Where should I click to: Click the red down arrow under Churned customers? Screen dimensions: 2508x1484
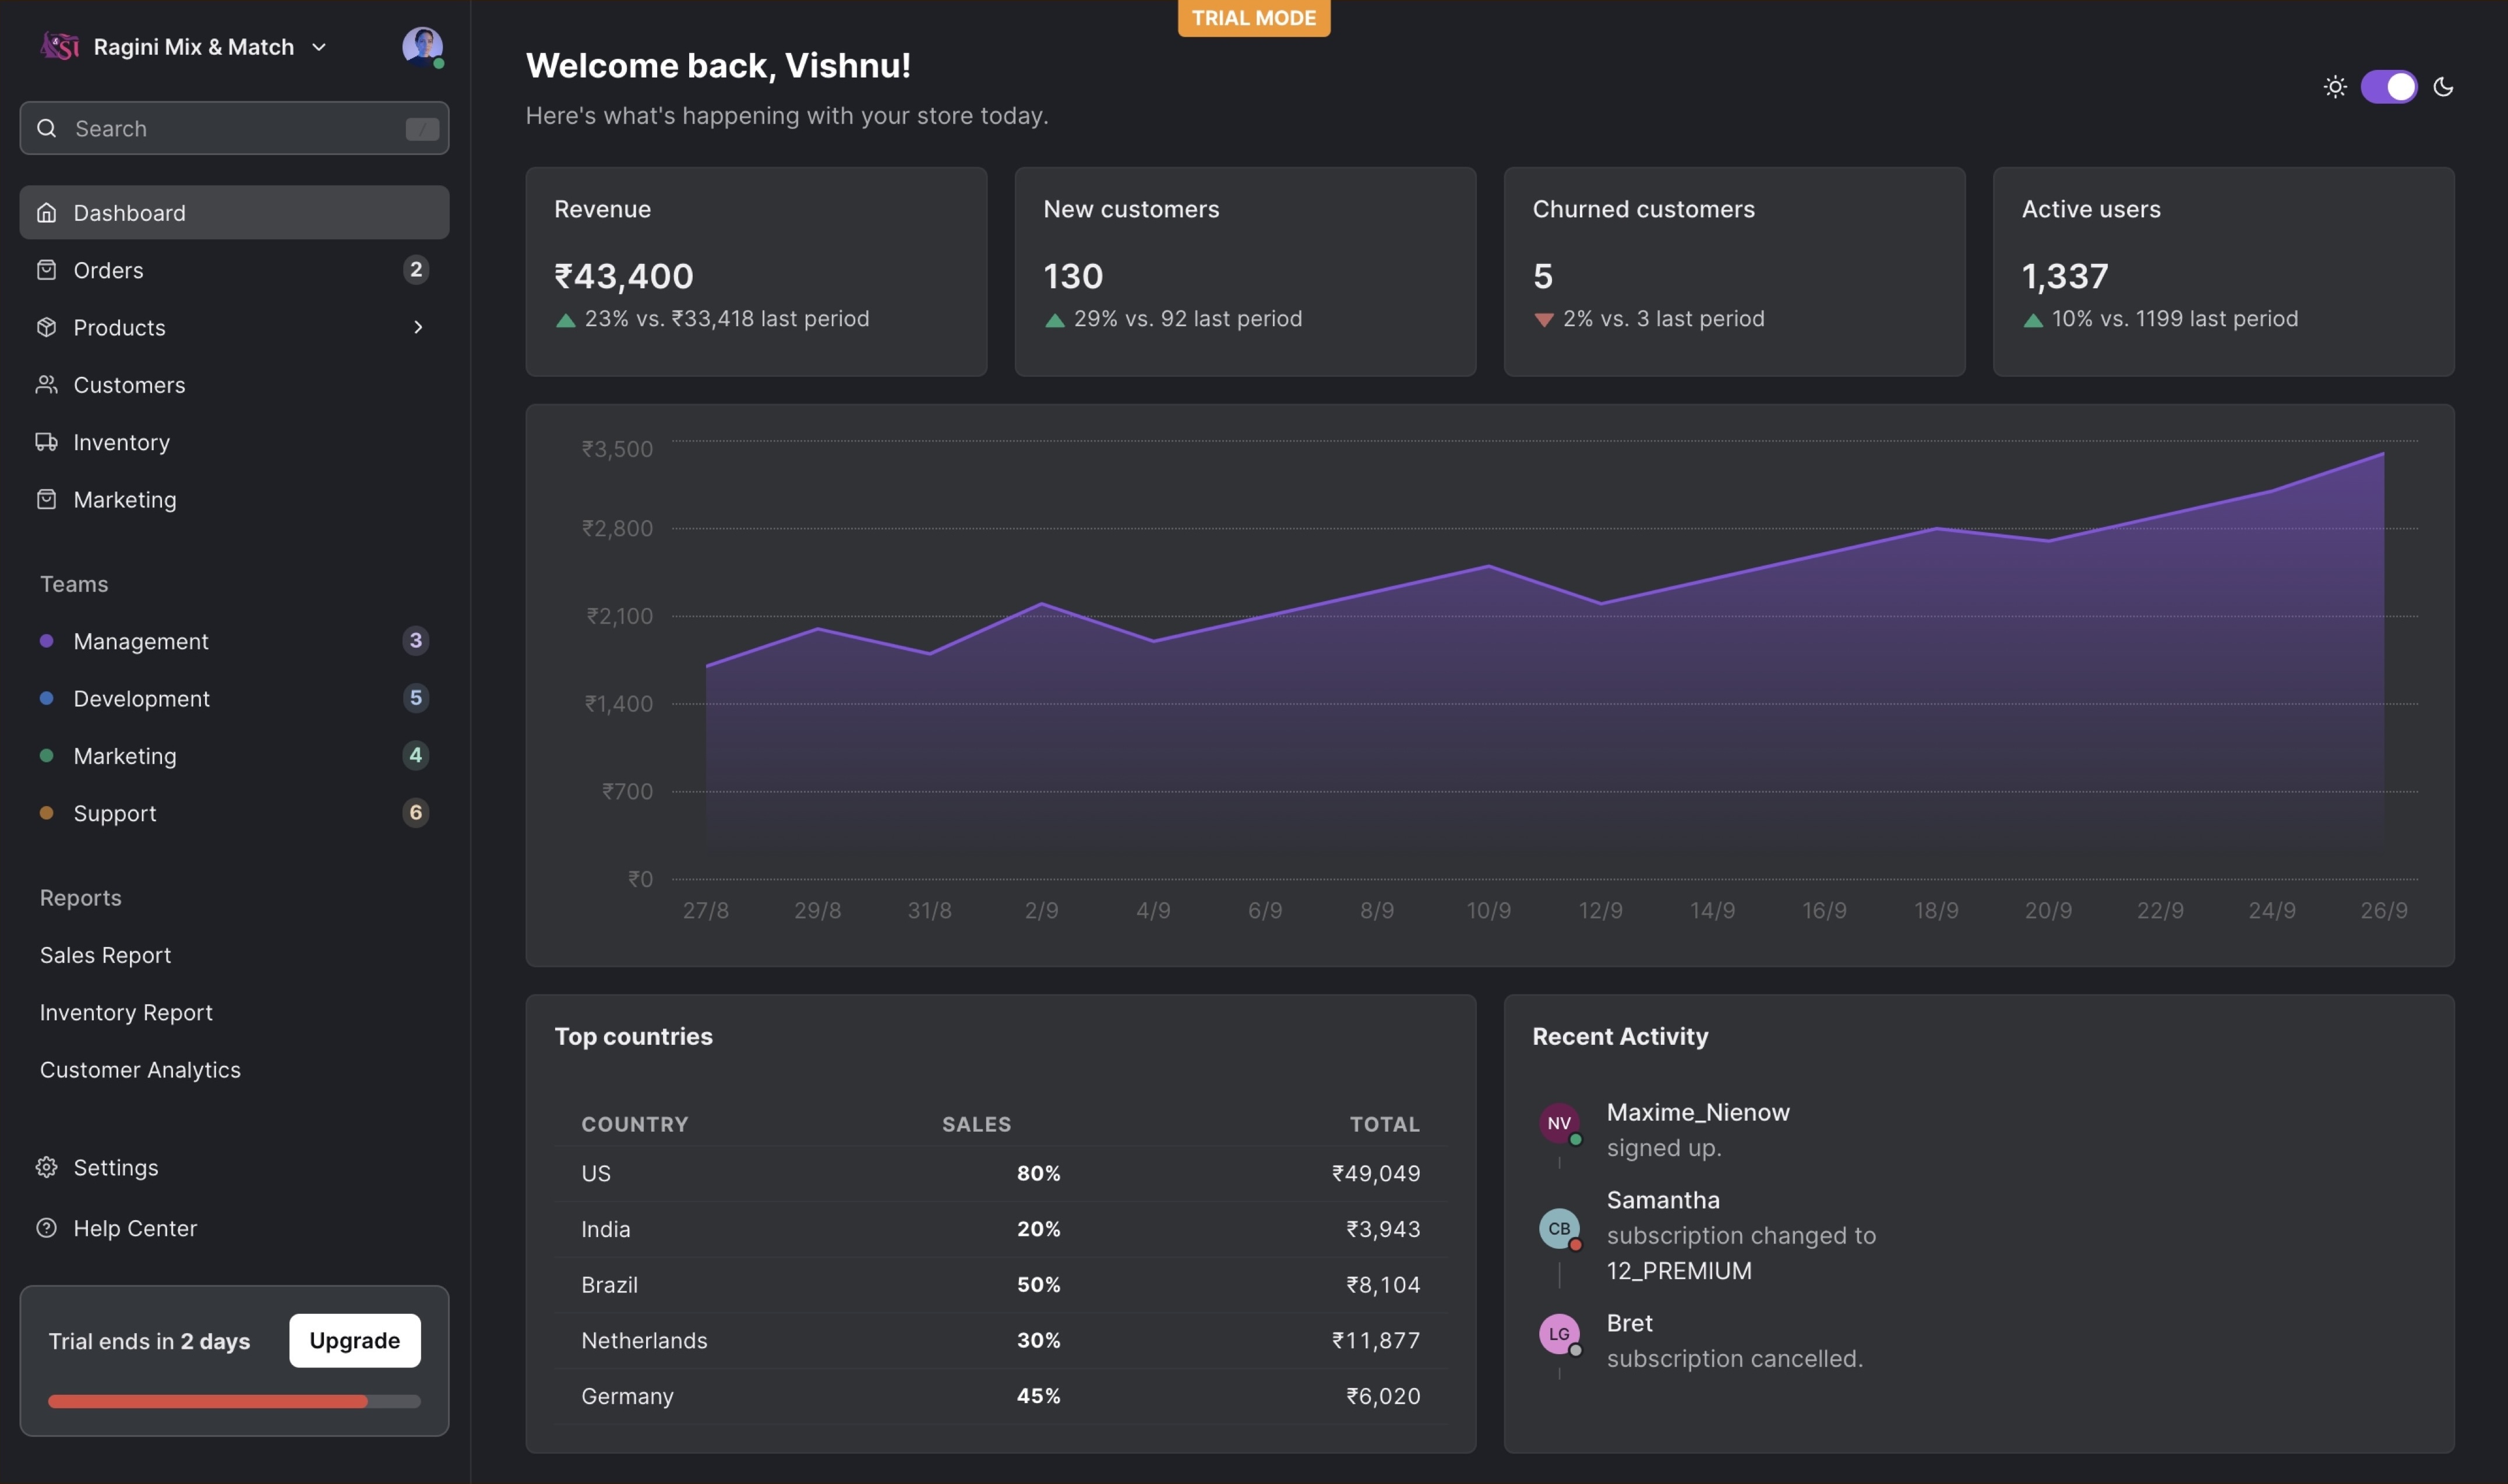1544,320
